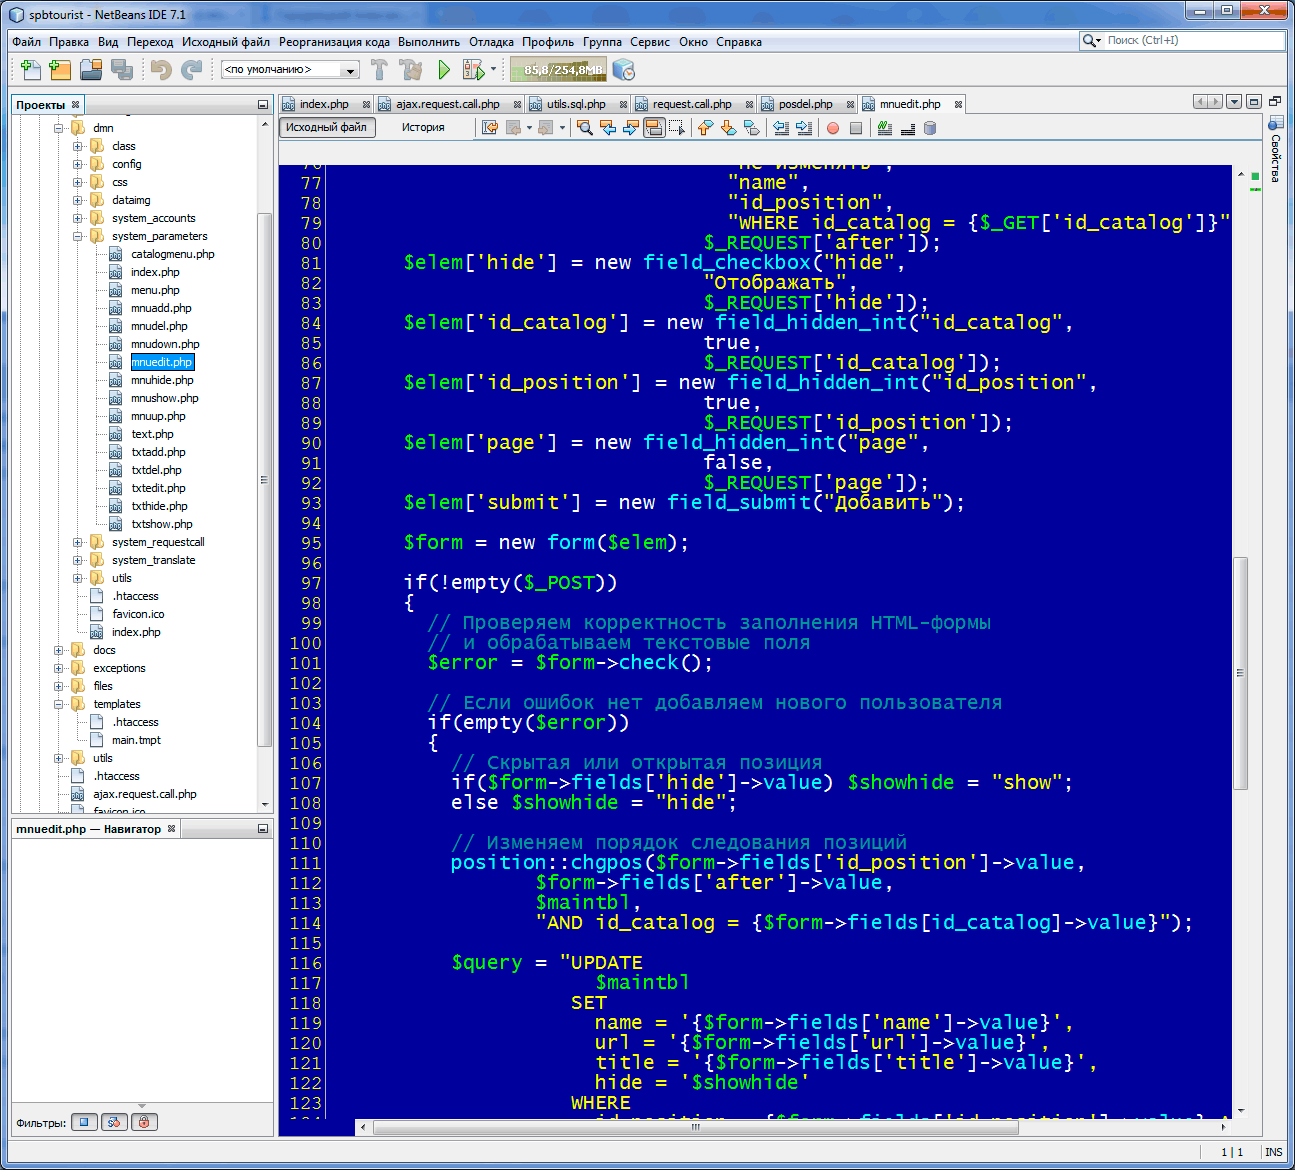Click the Undo arrow icon
Image resolution: width=1295 pixels, height=1170 pixels.
(x=161, y=70)
